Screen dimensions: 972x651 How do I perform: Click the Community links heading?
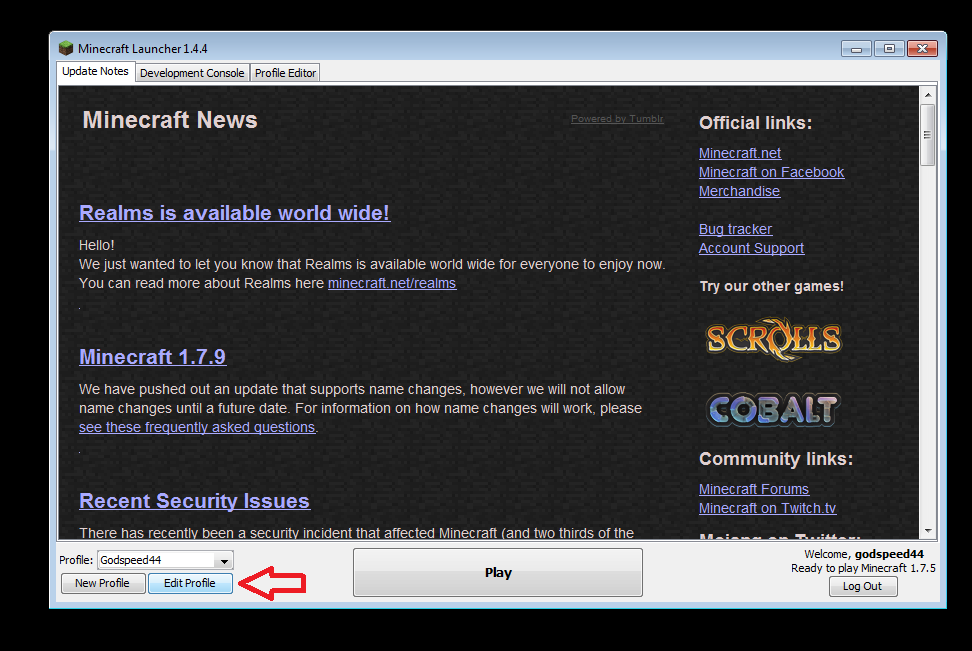(x=776, y=459)
